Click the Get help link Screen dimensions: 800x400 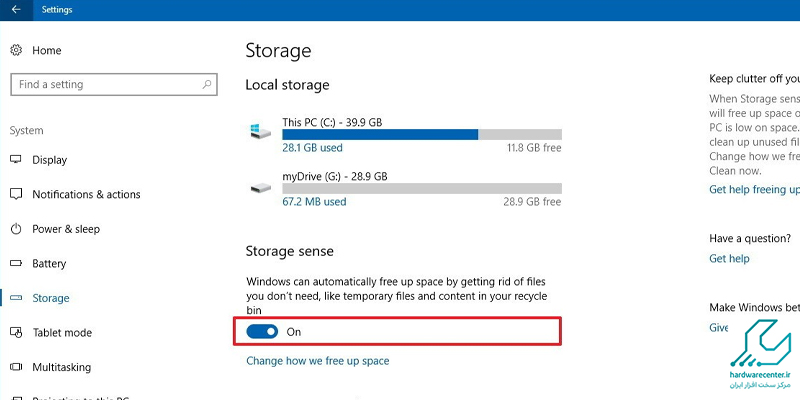[x=729, y=259]
